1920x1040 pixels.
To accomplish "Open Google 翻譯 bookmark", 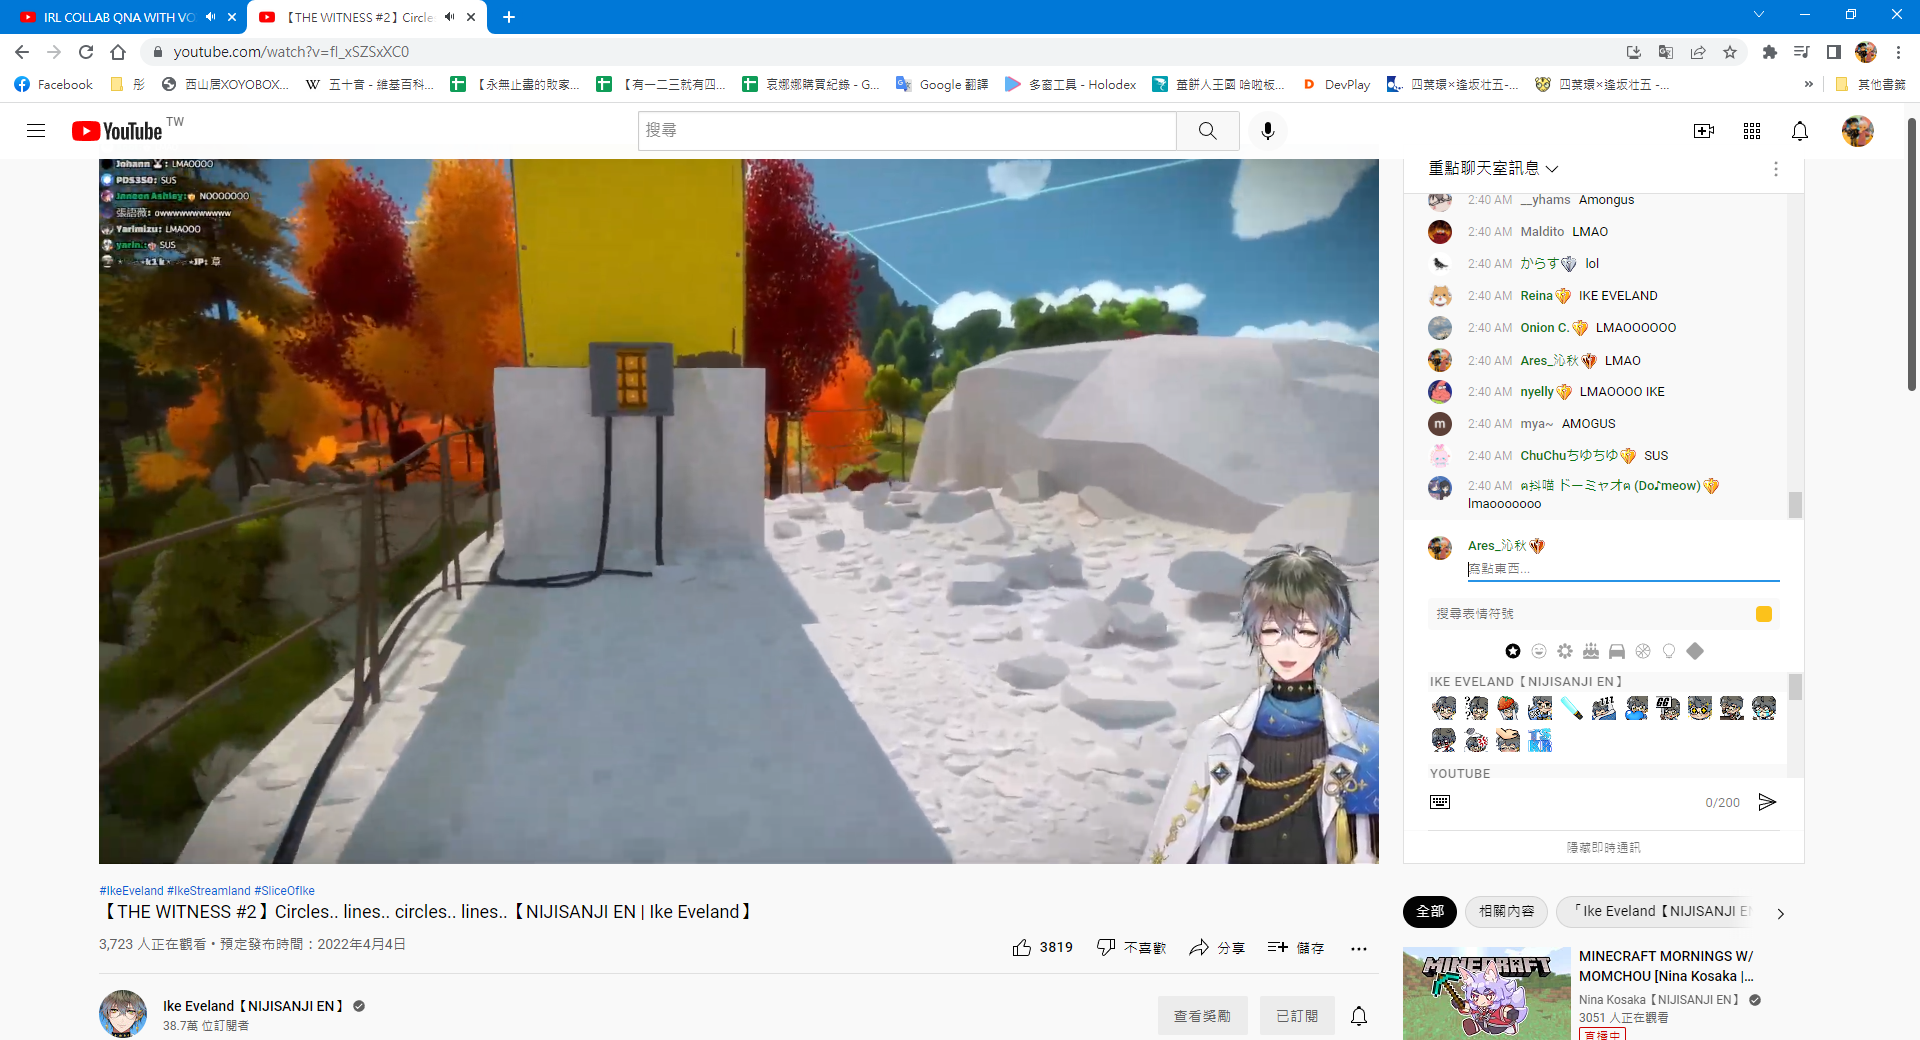I will point(942,85).
